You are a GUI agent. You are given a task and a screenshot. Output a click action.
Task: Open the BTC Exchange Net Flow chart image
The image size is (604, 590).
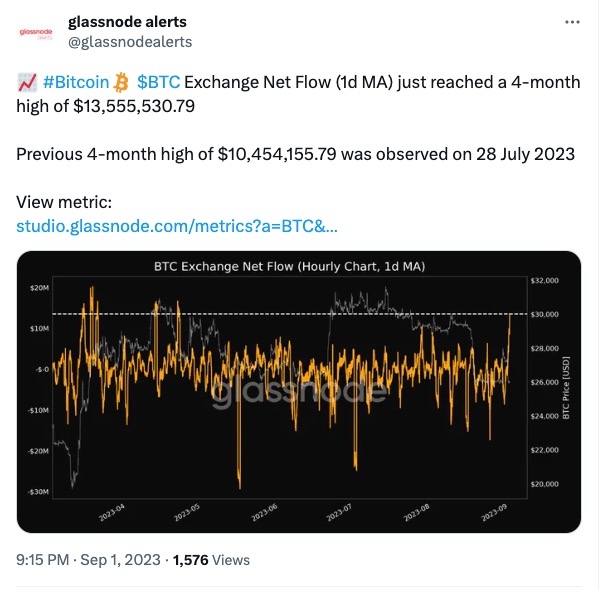(x=299, y=390)
